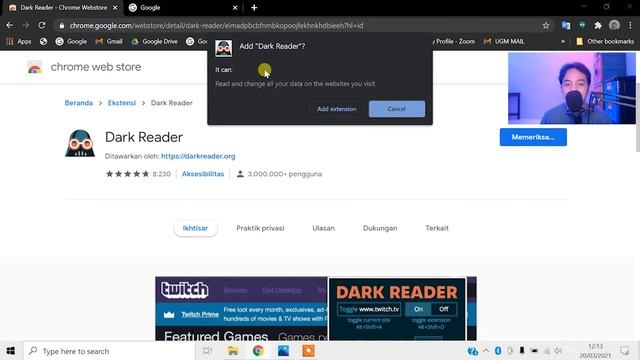The height and width of the screenshot is (360, 640).
Task: Open the darkreader.org link
Action: click(198, 156)
